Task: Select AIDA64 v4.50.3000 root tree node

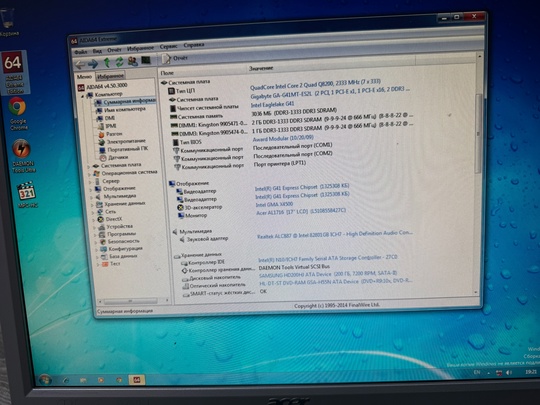Action: pyautogui.click(x=103, y=86)
